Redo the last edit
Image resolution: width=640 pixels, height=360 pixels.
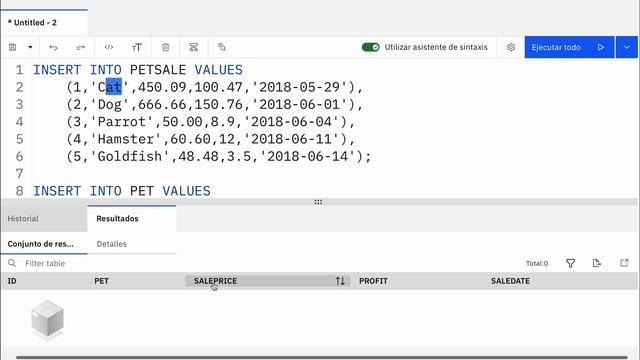81,47
